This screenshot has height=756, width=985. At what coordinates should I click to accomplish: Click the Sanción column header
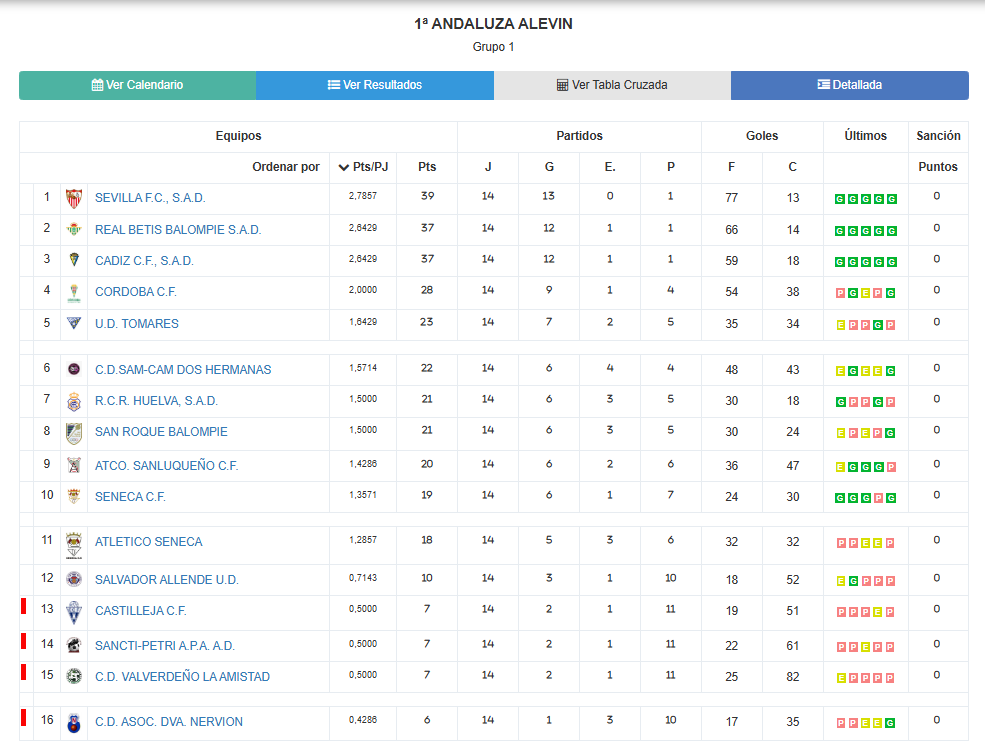coord(938,136)
